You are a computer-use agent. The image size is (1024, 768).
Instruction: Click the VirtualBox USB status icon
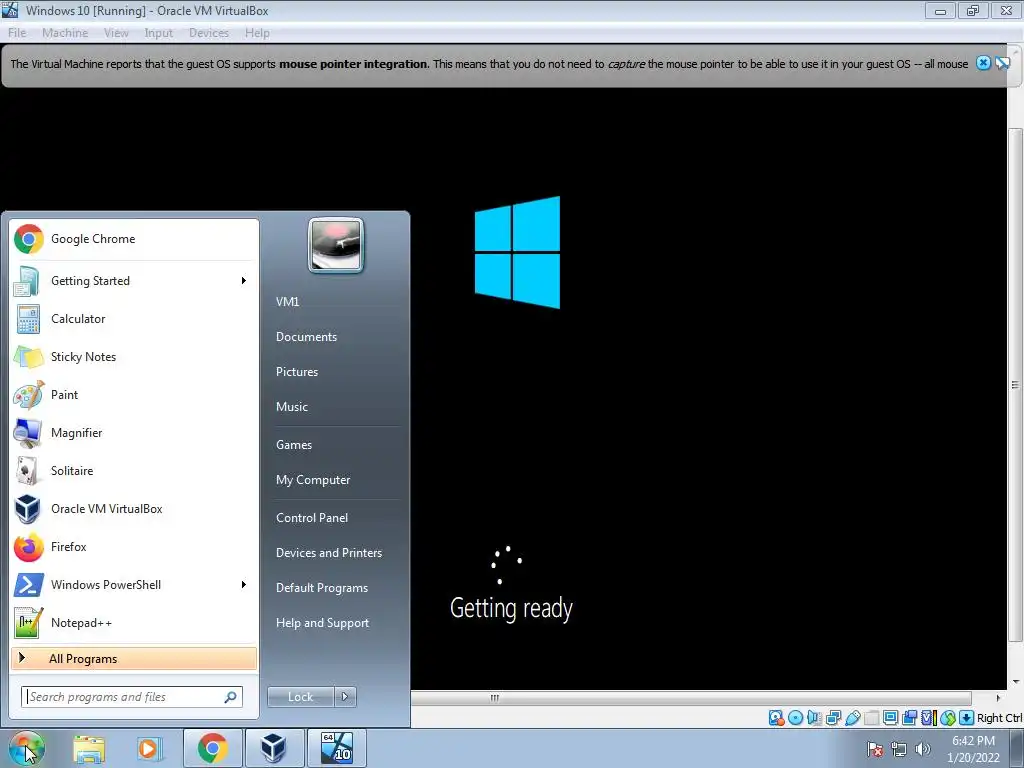click(852, 718)
